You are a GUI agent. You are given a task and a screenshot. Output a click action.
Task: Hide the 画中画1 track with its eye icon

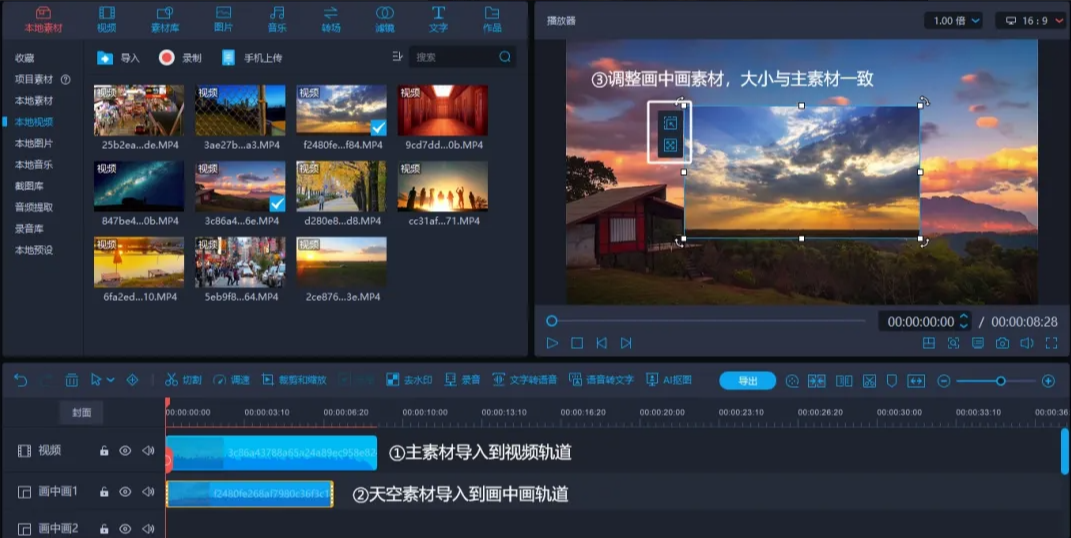tap(125, 492)
